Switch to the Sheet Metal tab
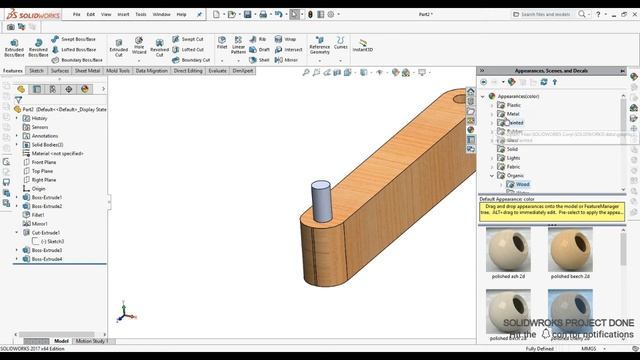This screenshot has height=360, width=640. point(87,71)
